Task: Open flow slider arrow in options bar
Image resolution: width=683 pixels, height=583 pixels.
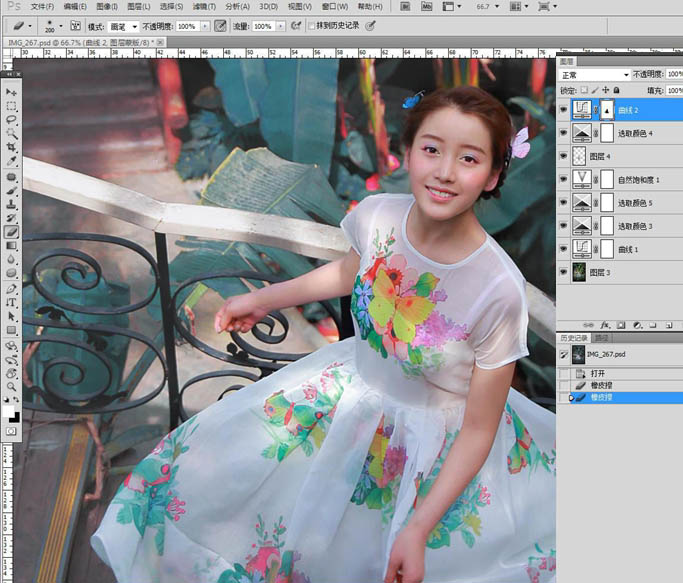Action: tap(281, 27)
